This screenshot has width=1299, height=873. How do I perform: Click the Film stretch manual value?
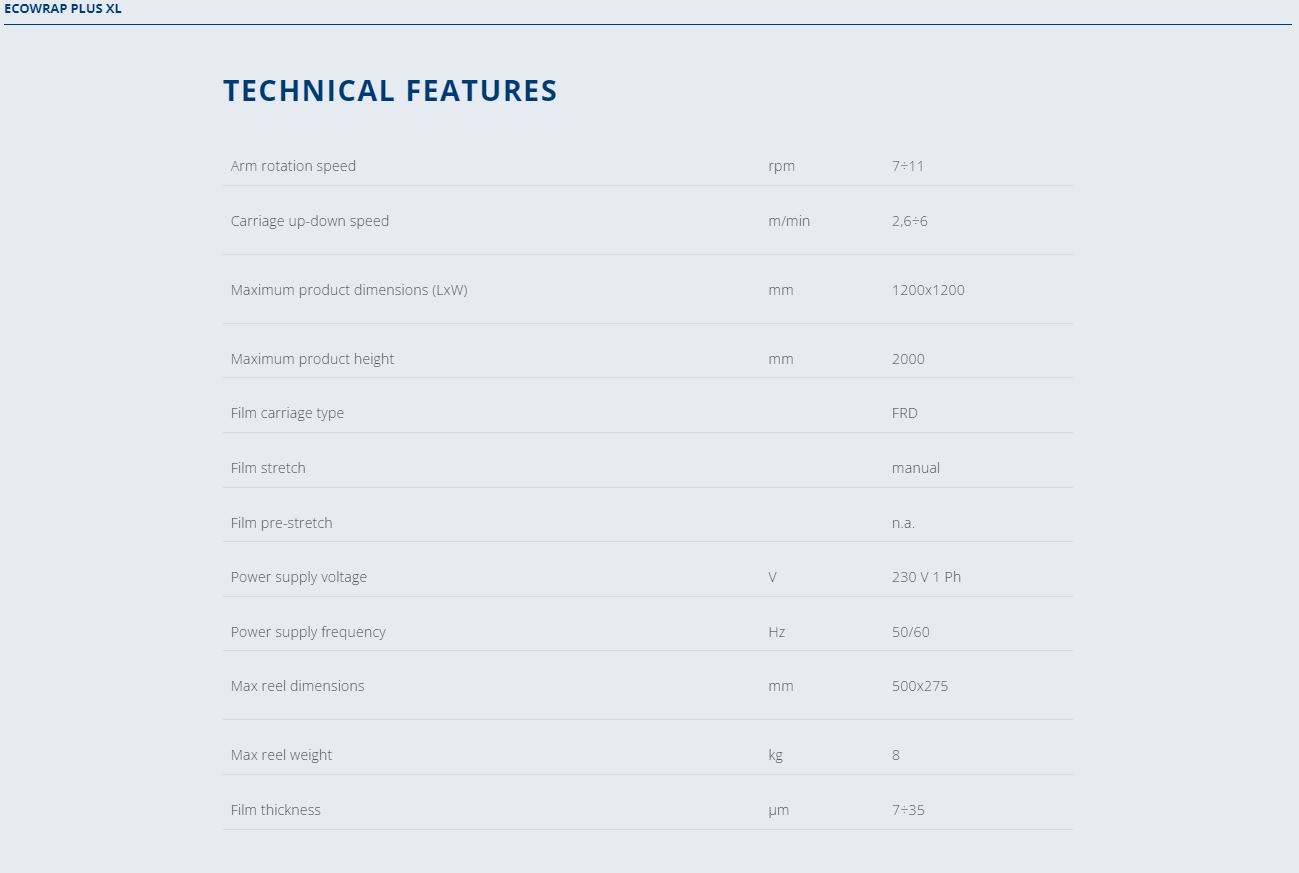click(x=916, y=468)
